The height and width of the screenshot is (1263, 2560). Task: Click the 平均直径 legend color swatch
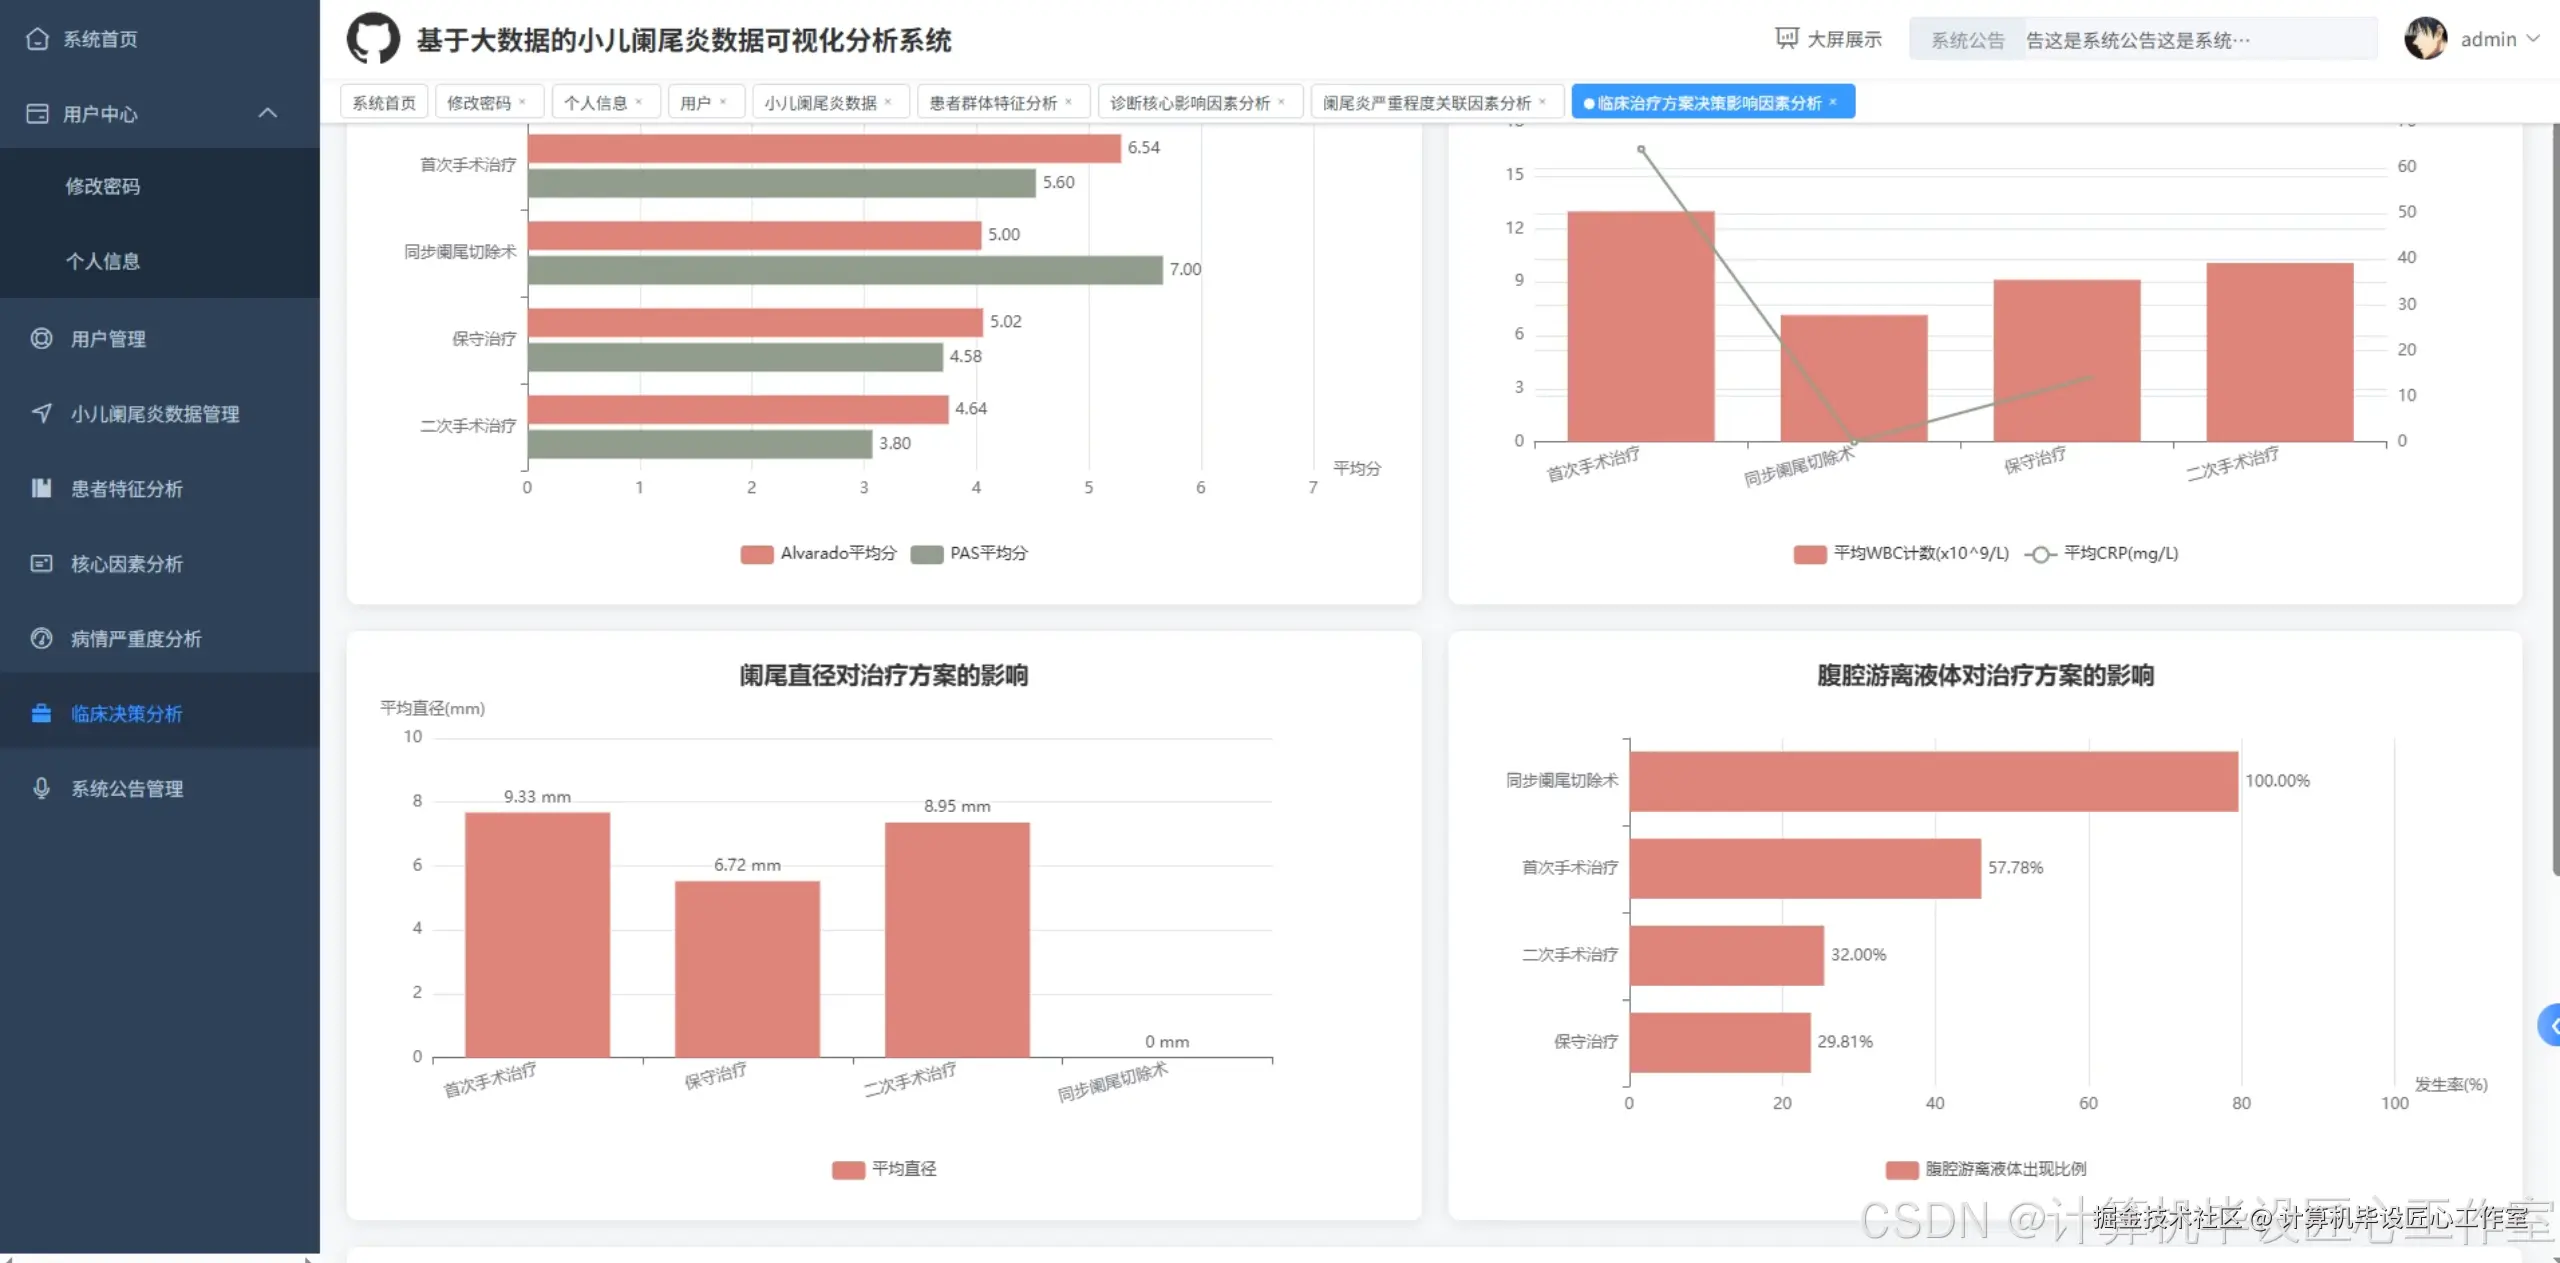848,1169
